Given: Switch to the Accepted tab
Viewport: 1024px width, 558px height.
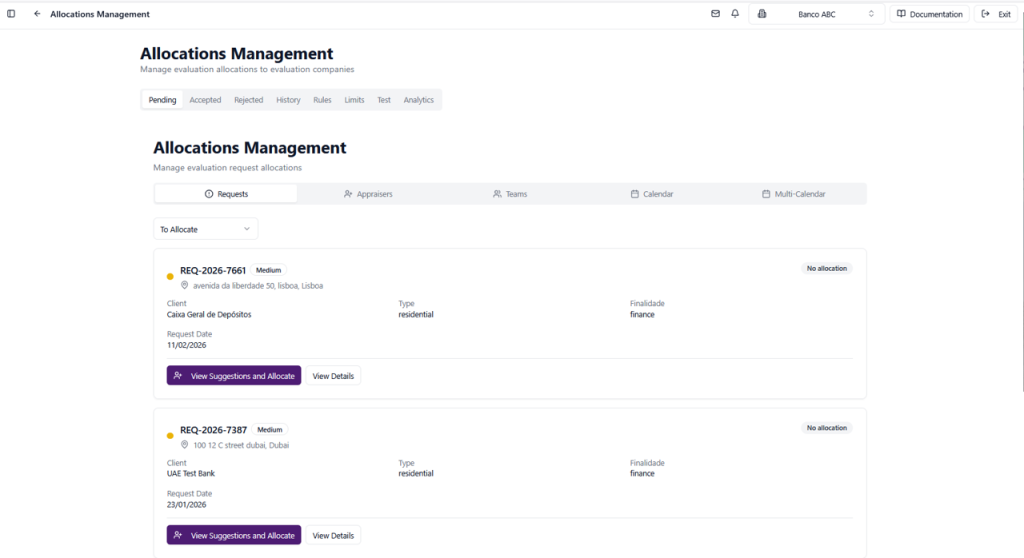Looking at the screenshot, I should pyautogui.click(x=205, y=100).
